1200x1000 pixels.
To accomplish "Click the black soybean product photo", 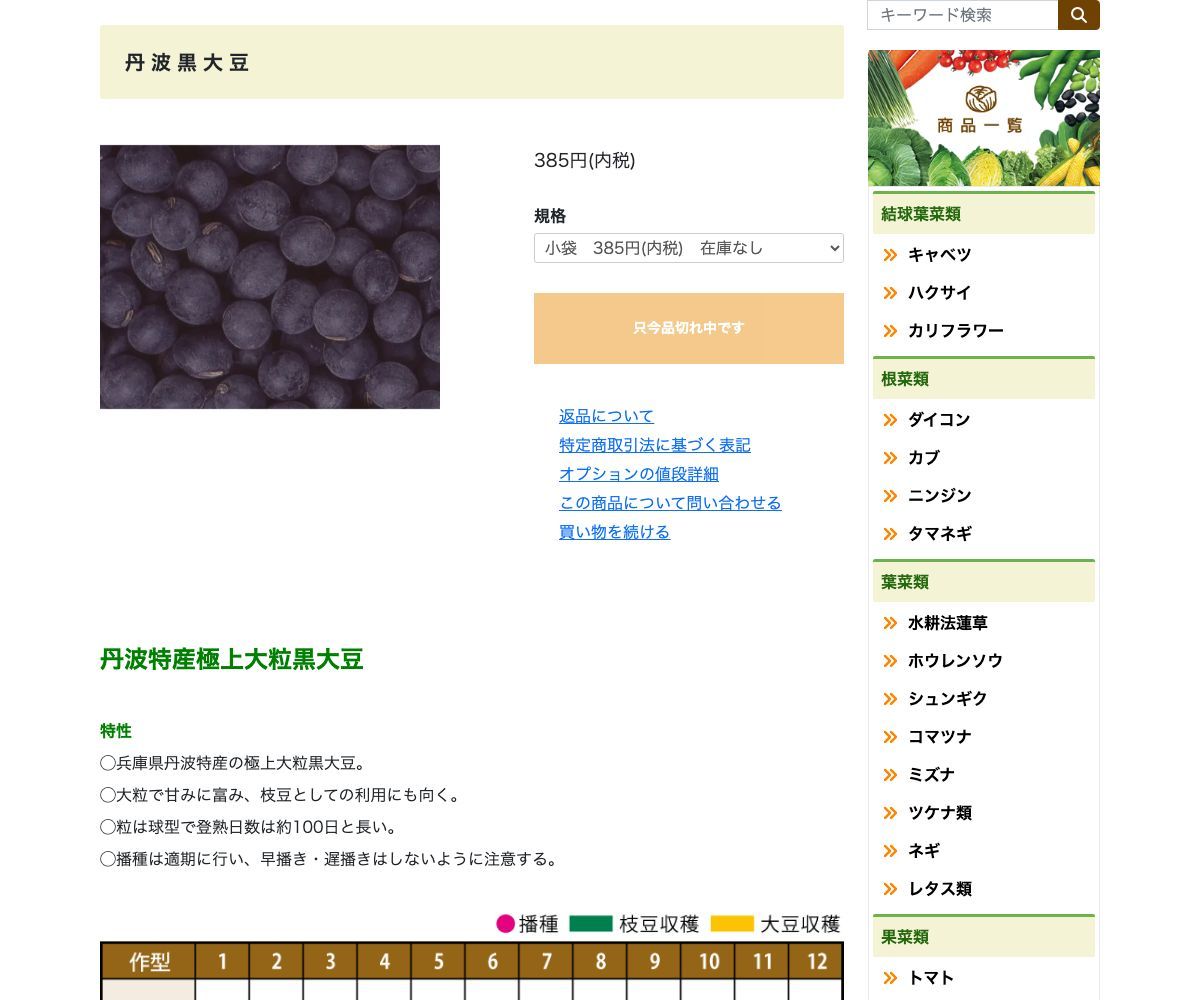I will pos(270,277).
